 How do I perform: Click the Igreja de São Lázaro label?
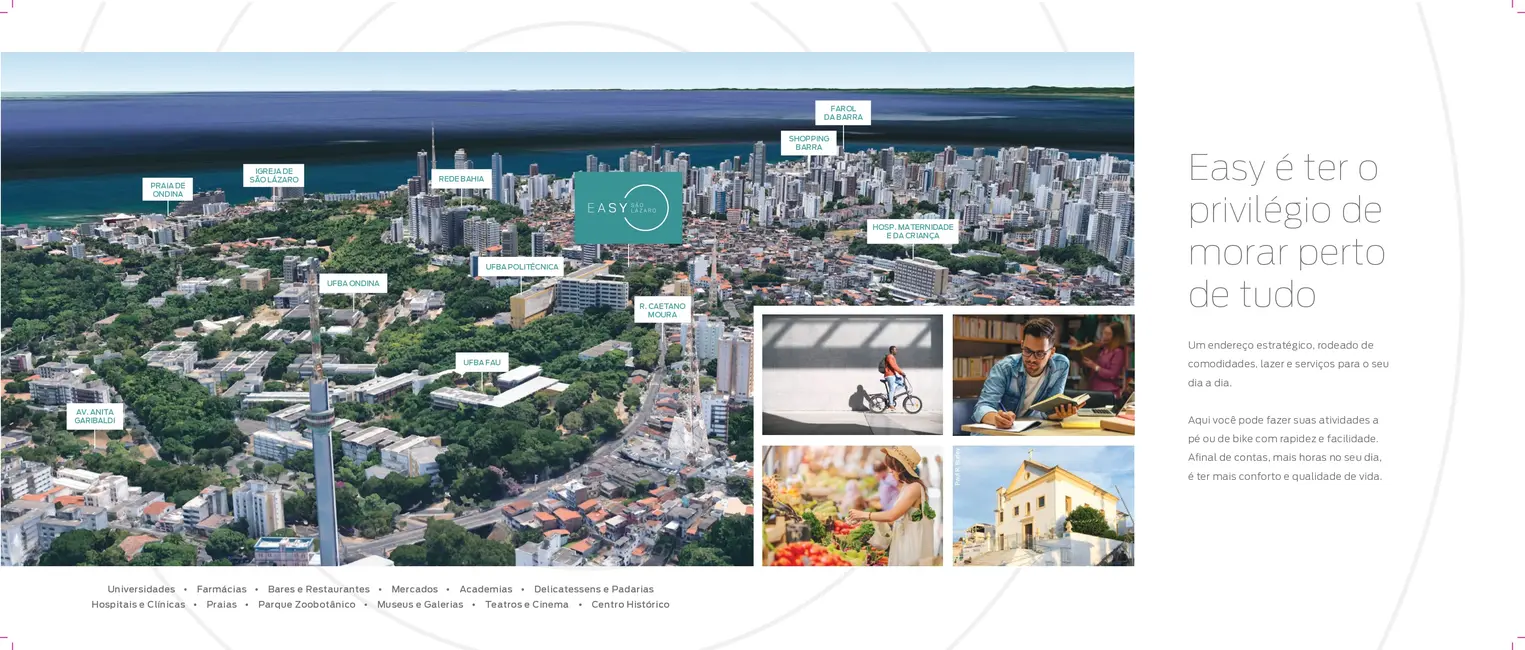point(273,175)
